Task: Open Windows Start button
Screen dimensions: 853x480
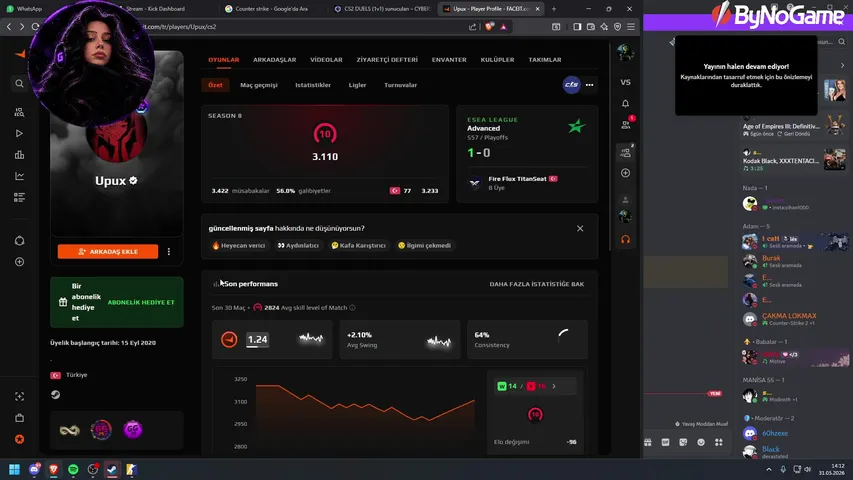Action: click(14, 469)
